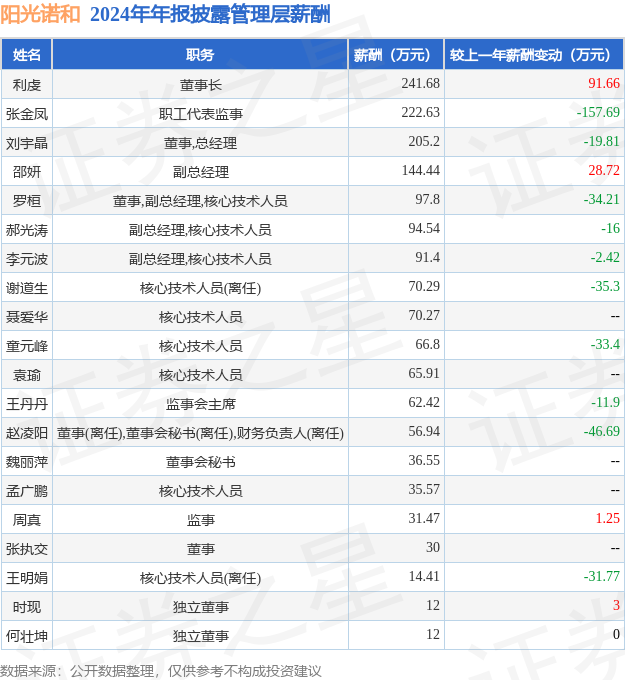Select the name cell 聂爱华
Screen dimensions: 625x680
click(x=26, y=317)
